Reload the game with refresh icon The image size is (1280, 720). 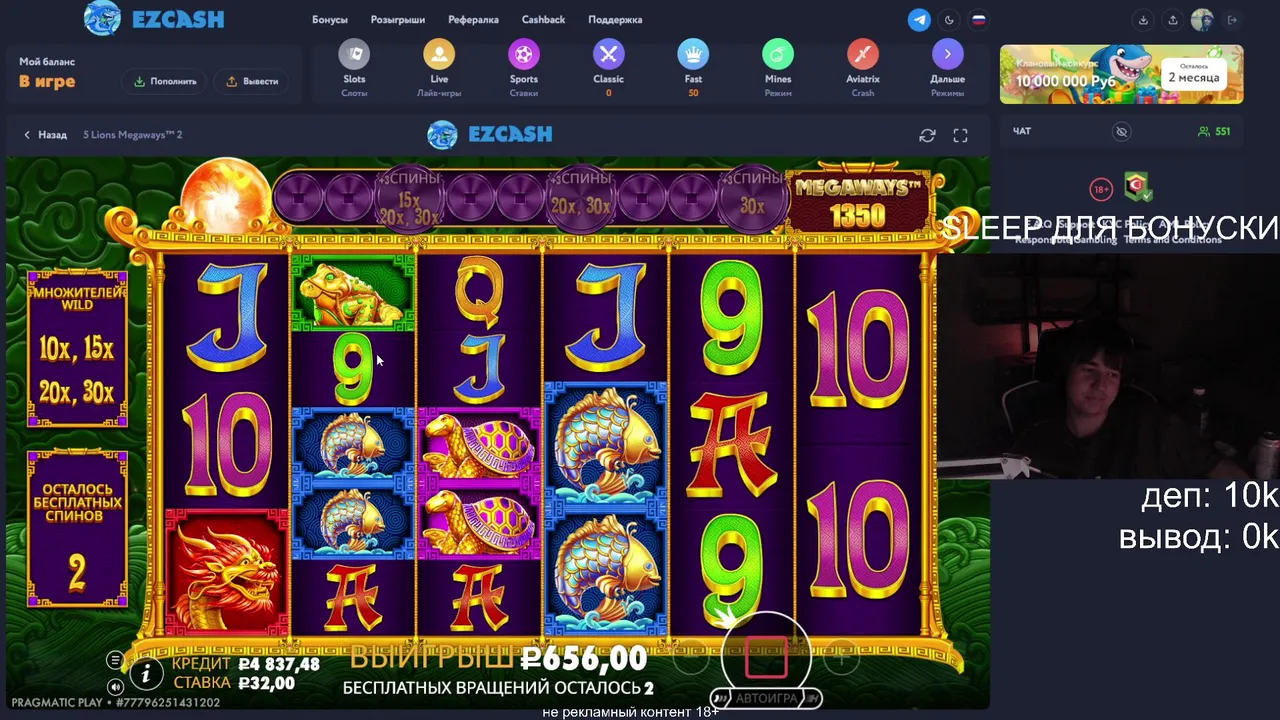coord(927,135)
